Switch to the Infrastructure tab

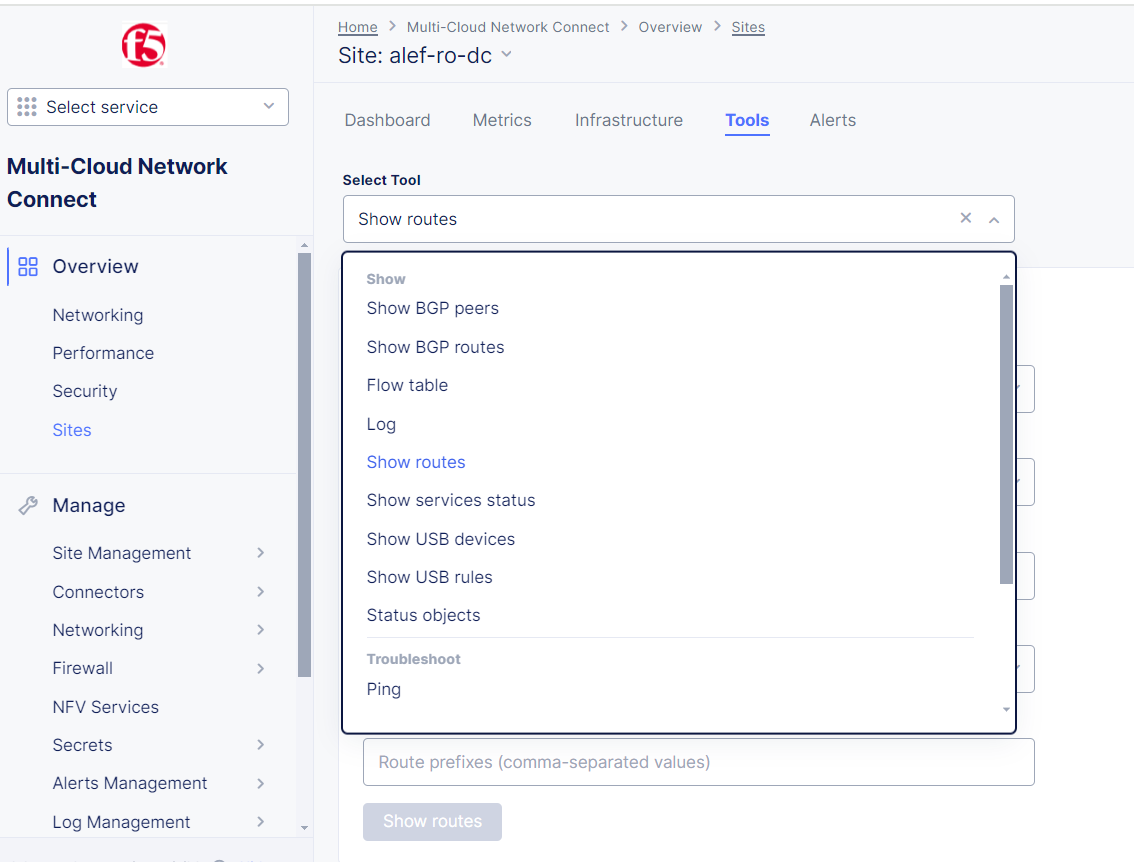click(x=628, y=120)
